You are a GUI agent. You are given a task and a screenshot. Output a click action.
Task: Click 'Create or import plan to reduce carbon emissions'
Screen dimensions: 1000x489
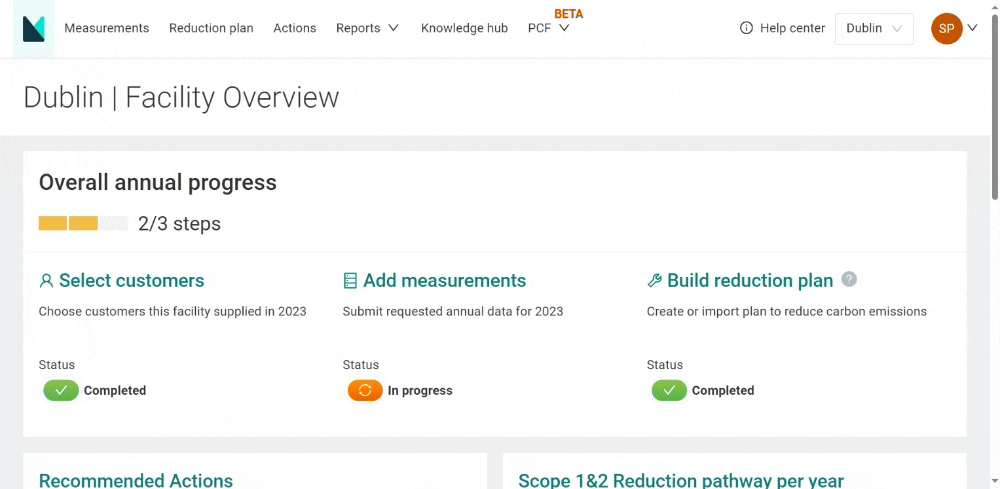786,312
